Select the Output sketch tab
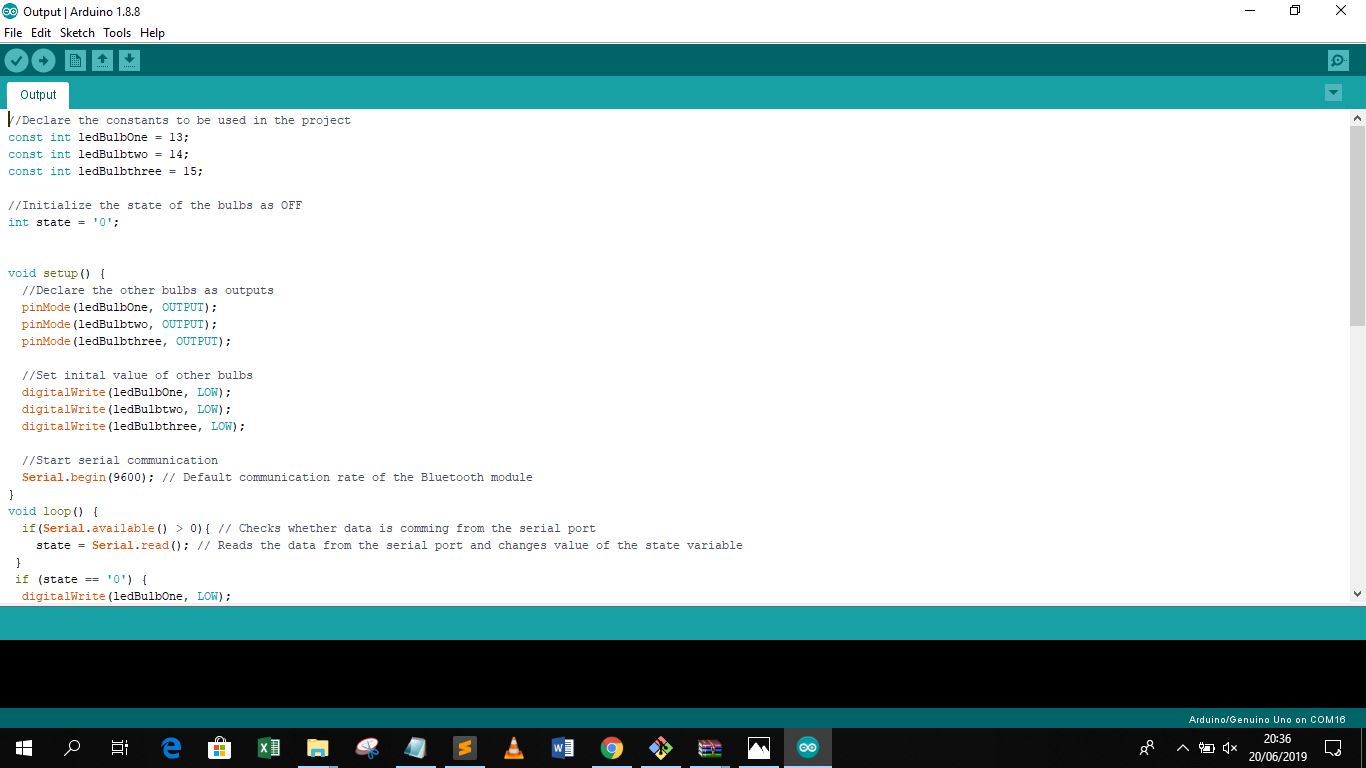The image size is (1366, 768). coord(38,95)
